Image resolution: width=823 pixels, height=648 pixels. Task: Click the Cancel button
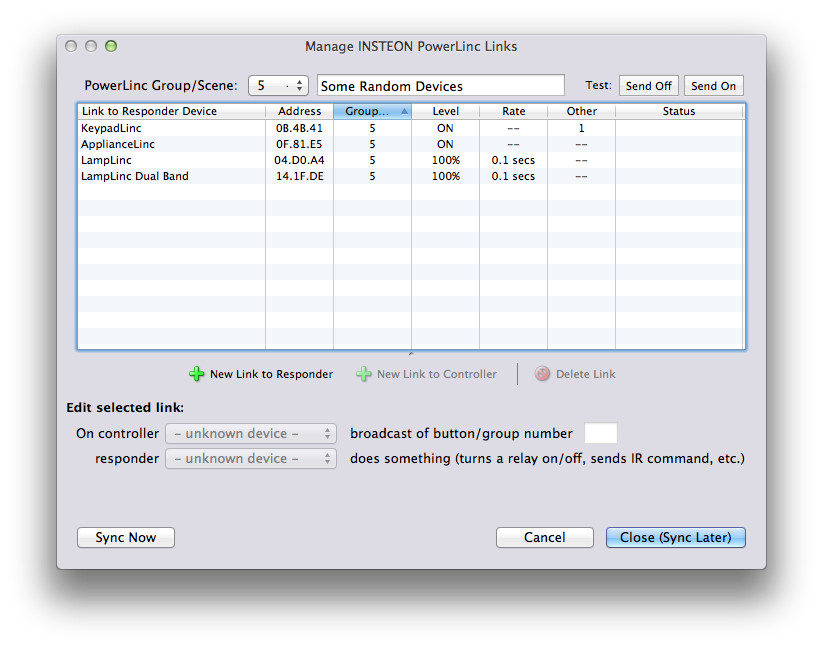(545, 537)
